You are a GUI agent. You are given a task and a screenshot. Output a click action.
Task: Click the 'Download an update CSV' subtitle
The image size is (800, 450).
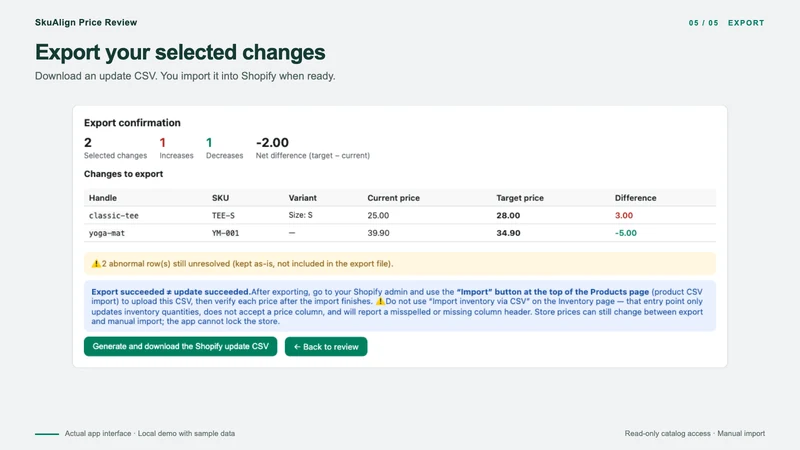[x=185, y=76]
